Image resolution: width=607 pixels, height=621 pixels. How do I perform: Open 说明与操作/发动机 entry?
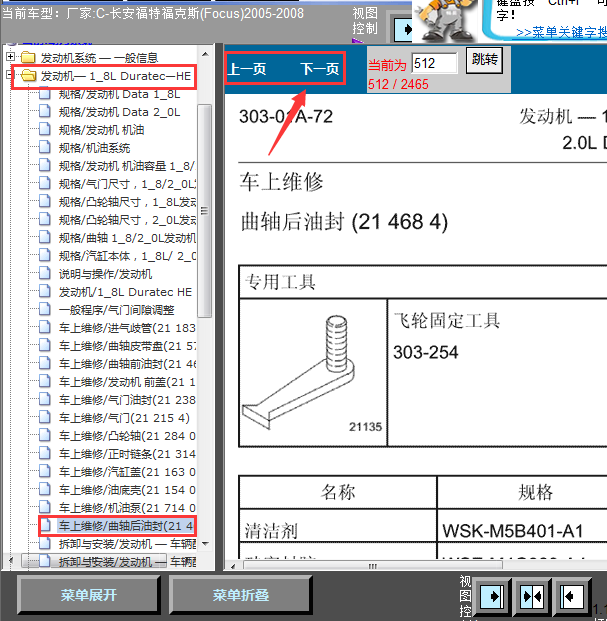click(x=105, y=274)
